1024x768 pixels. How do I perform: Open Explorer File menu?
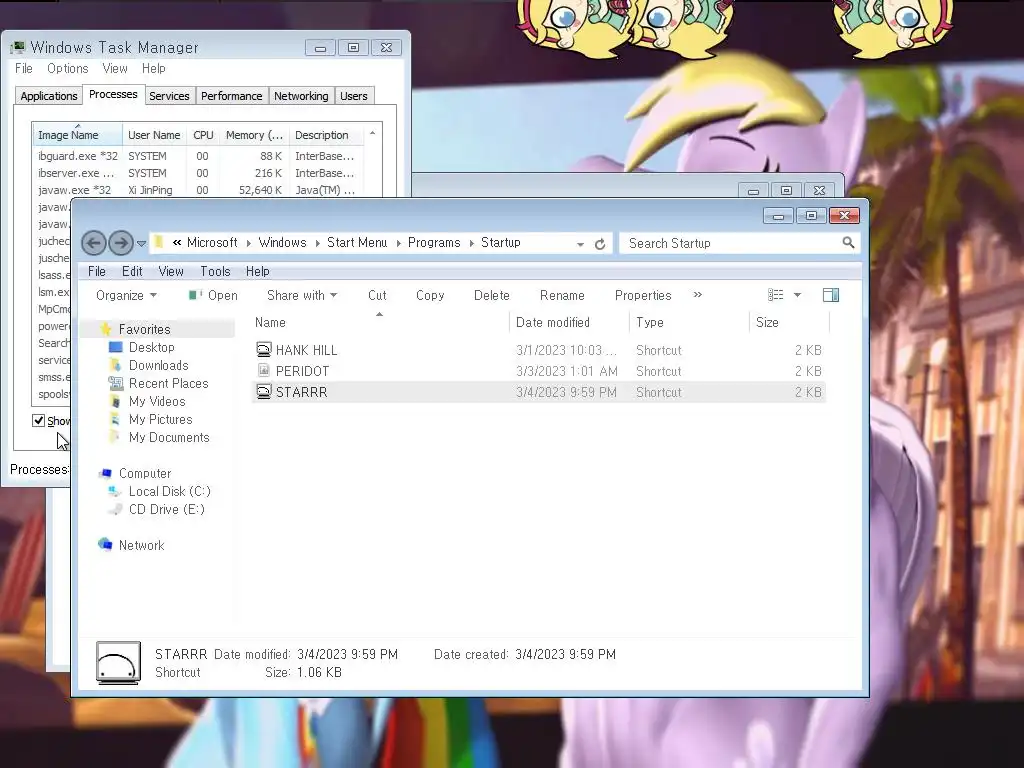point(97,271)
